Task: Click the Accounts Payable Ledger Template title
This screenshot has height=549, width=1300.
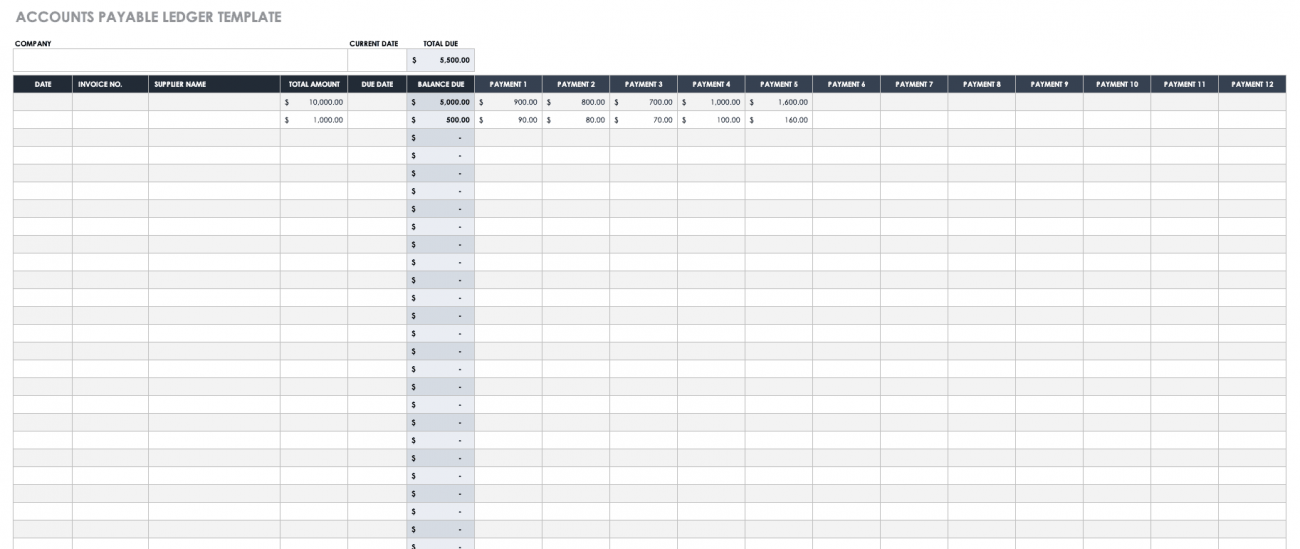Action: click(x=149, y=17)
